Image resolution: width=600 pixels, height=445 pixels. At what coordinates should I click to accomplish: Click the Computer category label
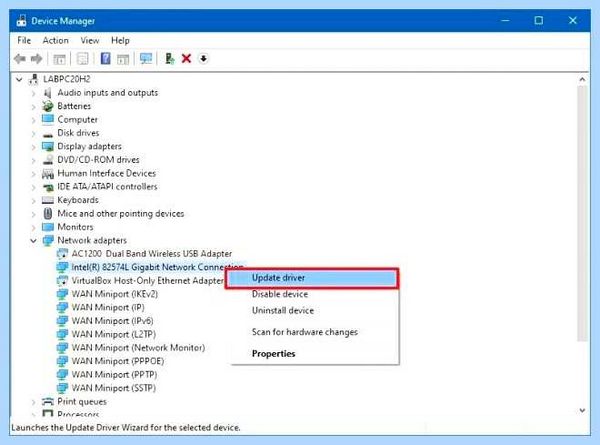click(77, 120)
